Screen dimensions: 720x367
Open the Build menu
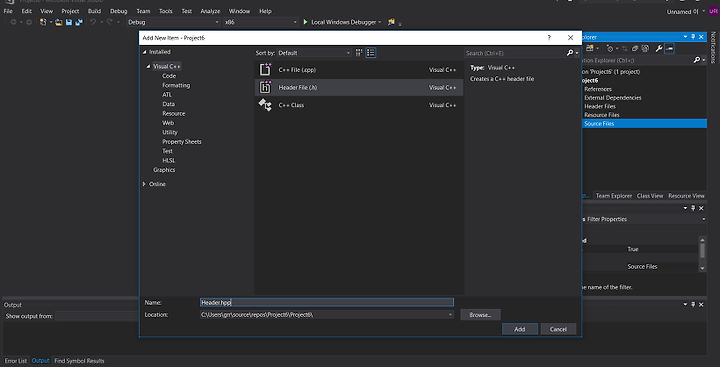click(94, 11)
